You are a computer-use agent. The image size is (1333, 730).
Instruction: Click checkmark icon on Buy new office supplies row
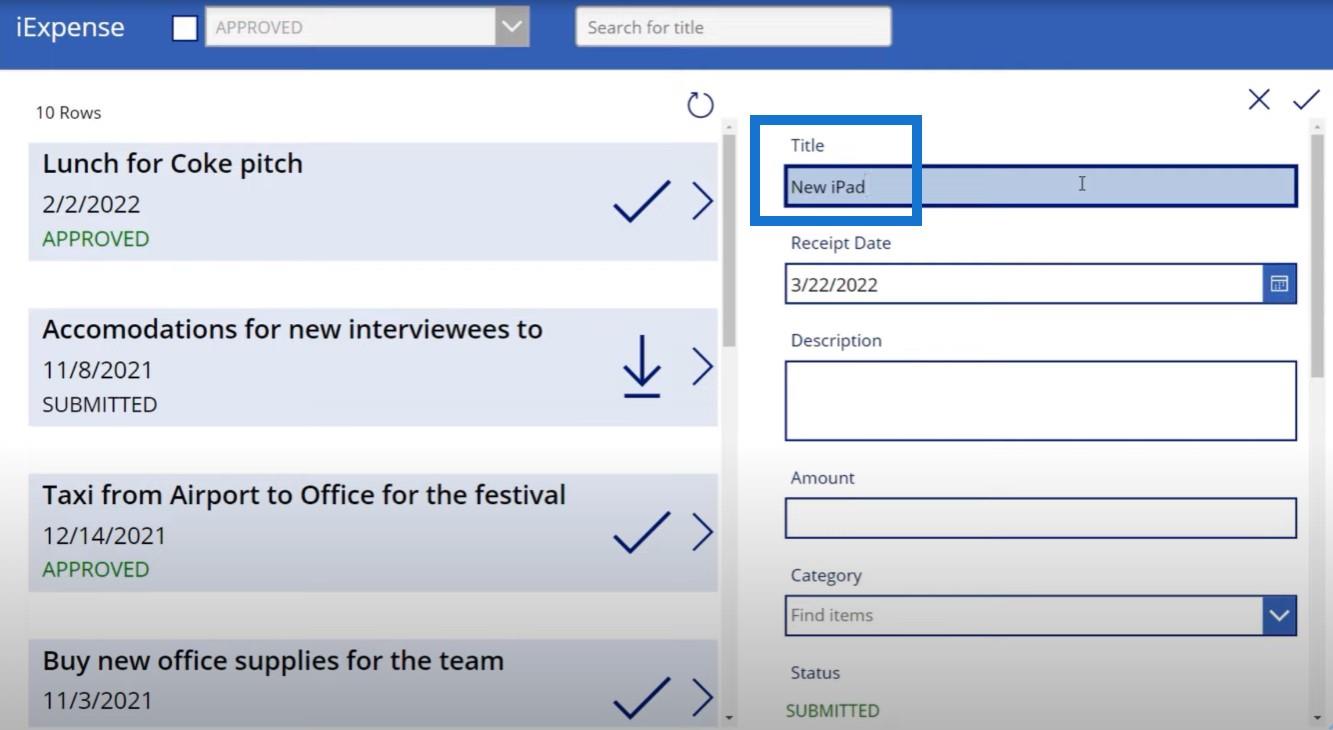641,697
